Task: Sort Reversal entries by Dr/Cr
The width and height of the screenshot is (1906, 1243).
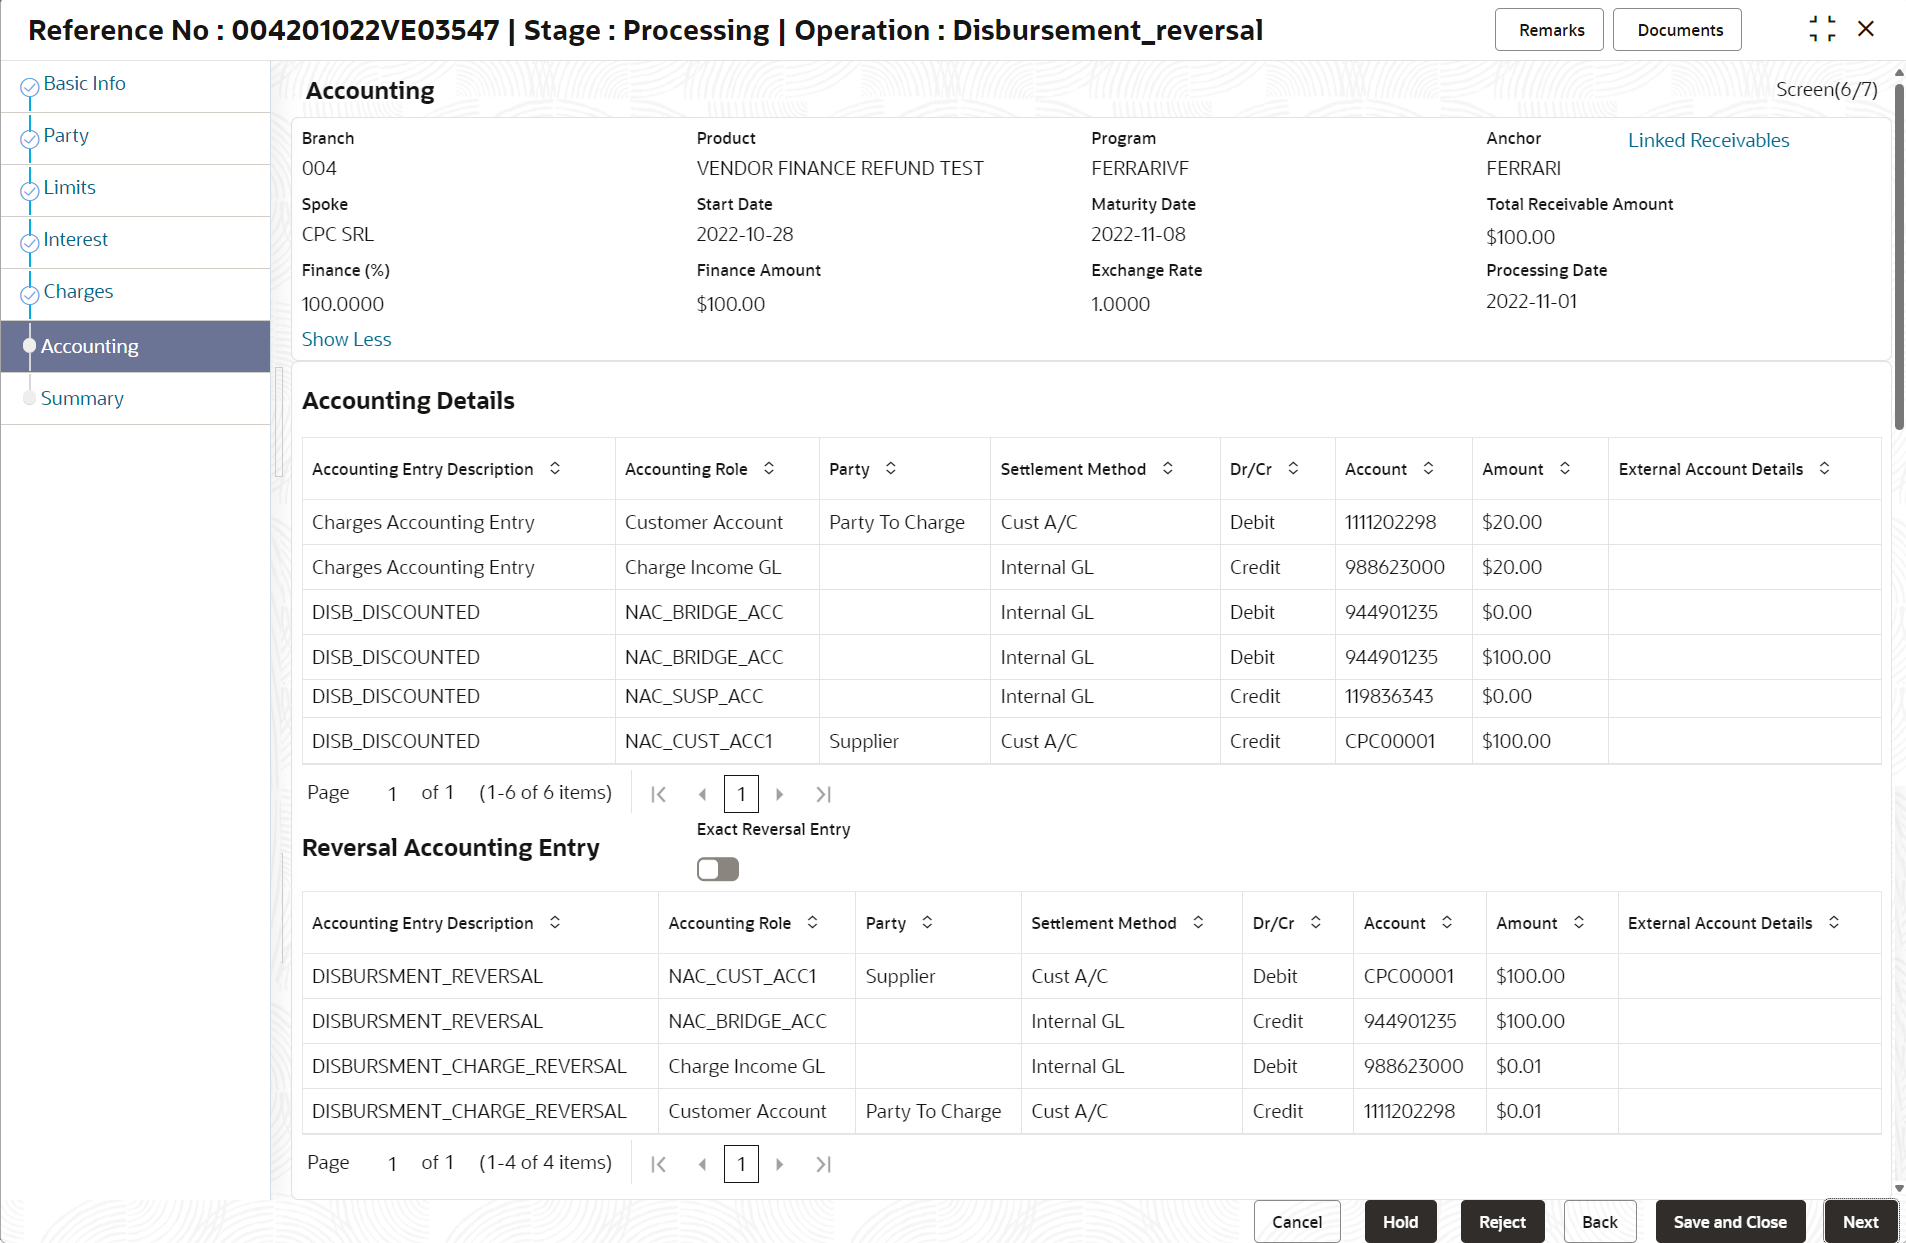Action: (x=1316, y=922)
